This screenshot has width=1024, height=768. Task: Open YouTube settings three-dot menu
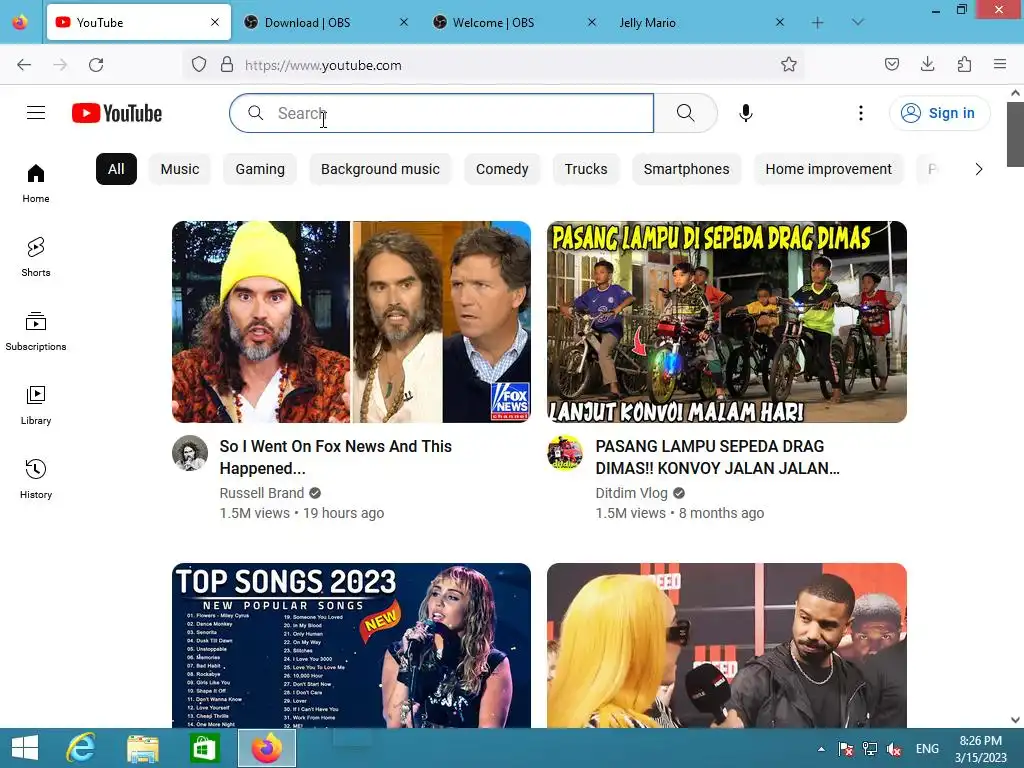tap(861, 113)
